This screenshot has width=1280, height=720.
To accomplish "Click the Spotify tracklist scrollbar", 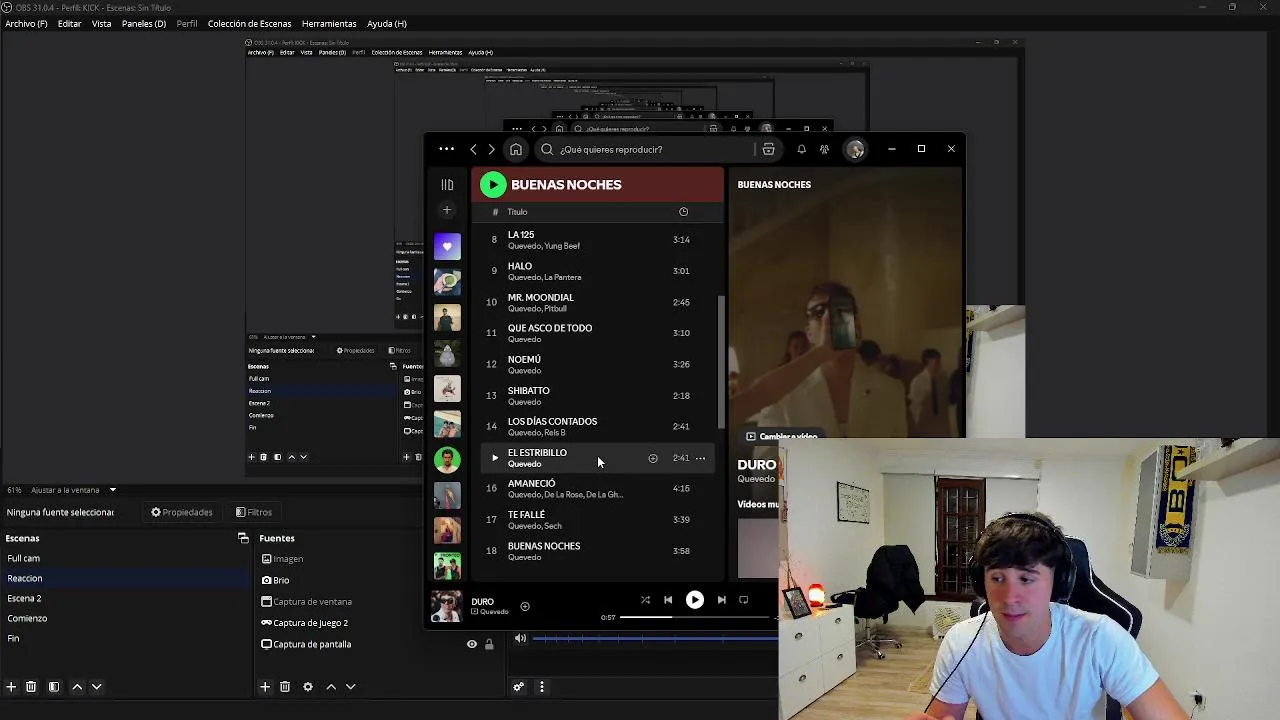I will pyautogui.click(x=720, y=364).
